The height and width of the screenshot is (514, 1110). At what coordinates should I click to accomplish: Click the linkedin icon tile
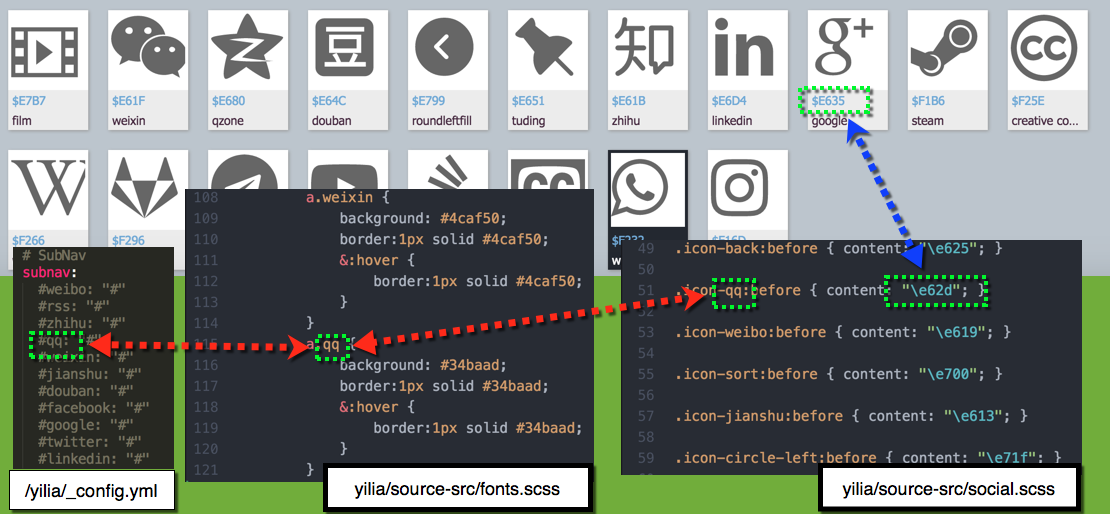(747, 49)
